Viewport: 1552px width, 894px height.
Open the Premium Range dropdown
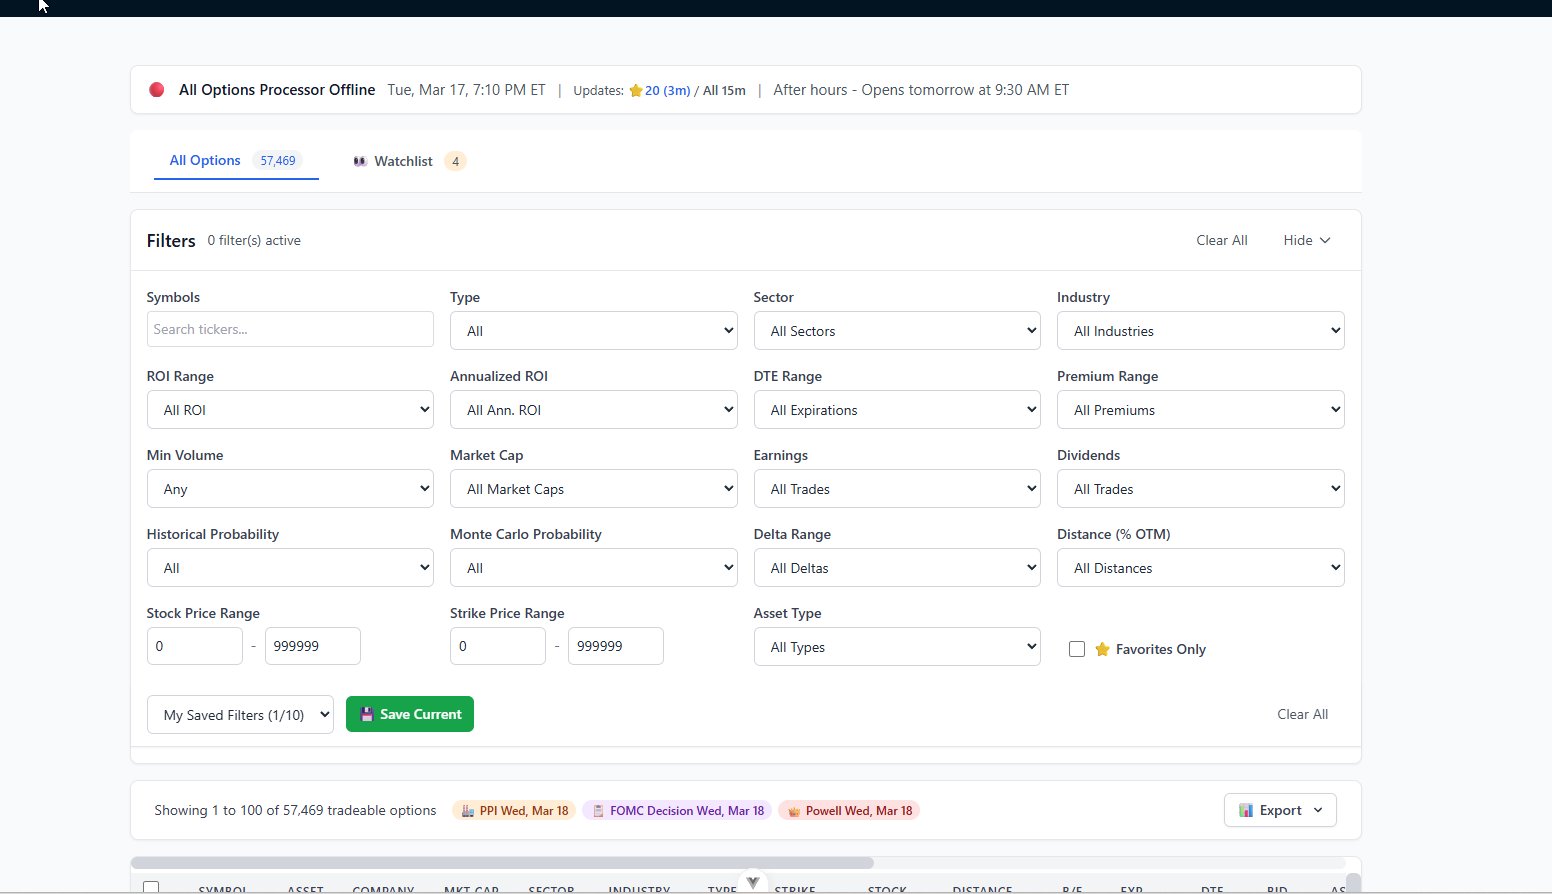(1200, 410)
